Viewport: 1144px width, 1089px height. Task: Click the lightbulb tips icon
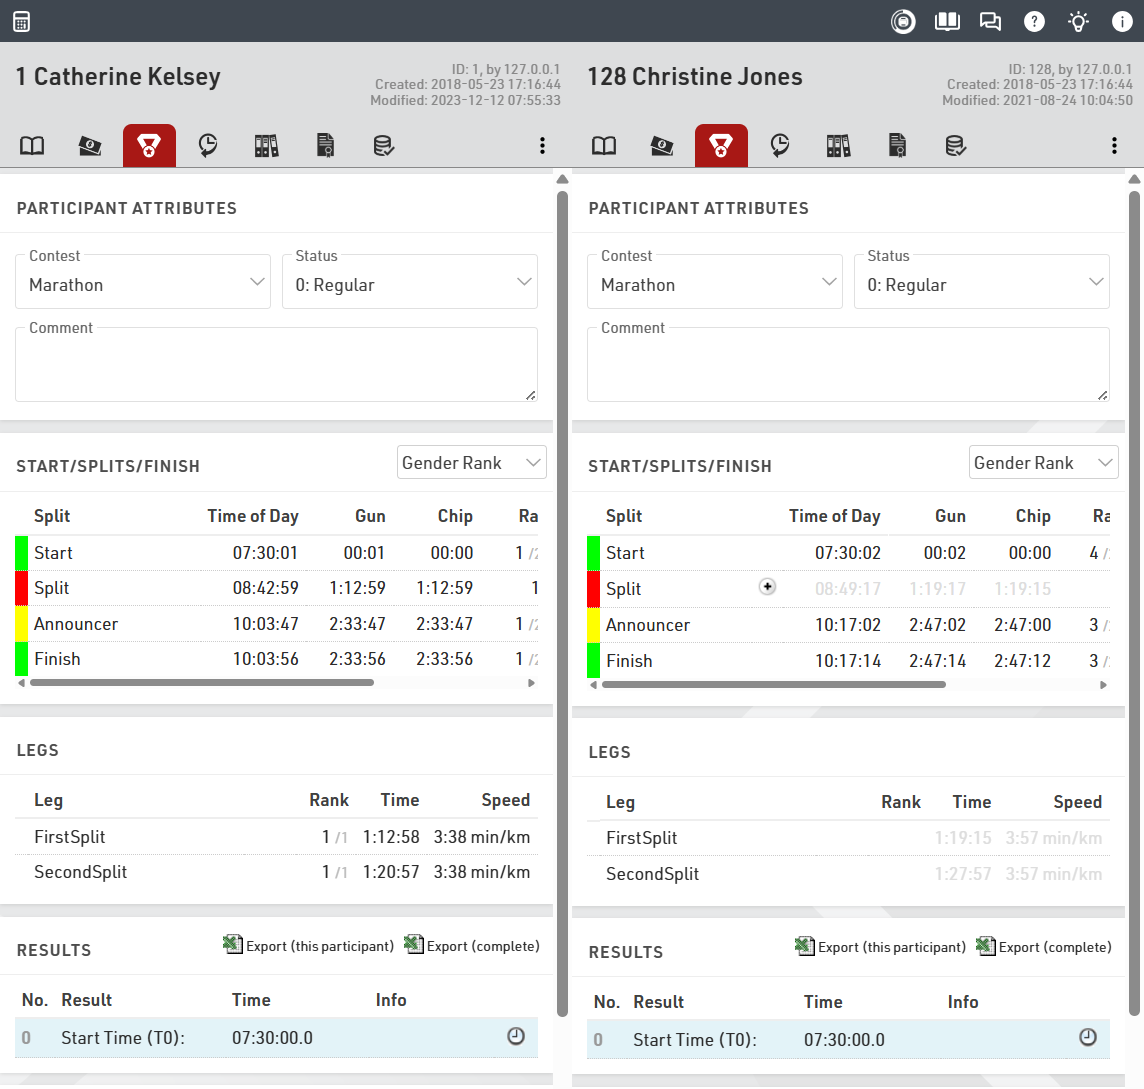[1078, 21]
